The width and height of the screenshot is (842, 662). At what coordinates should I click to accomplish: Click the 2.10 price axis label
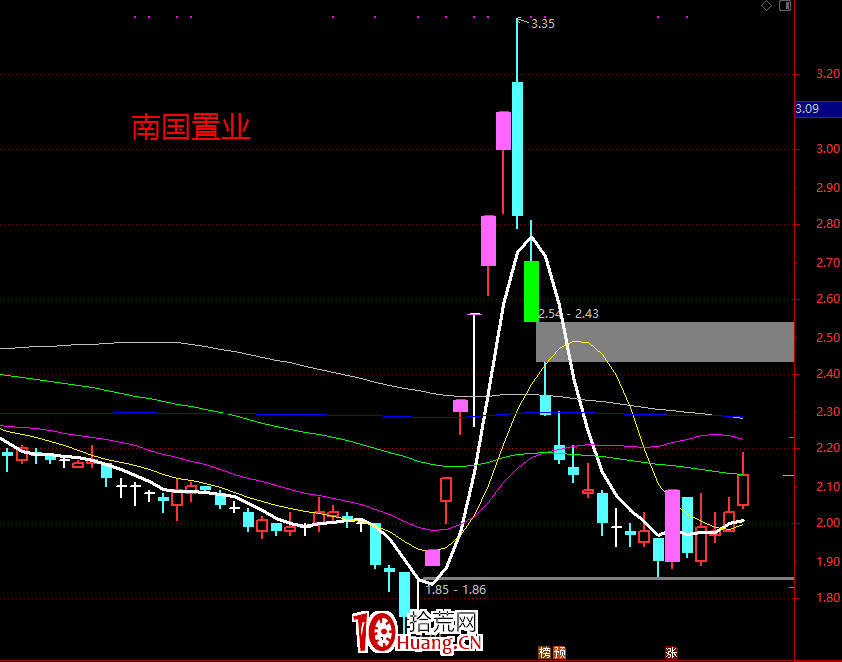828,487
